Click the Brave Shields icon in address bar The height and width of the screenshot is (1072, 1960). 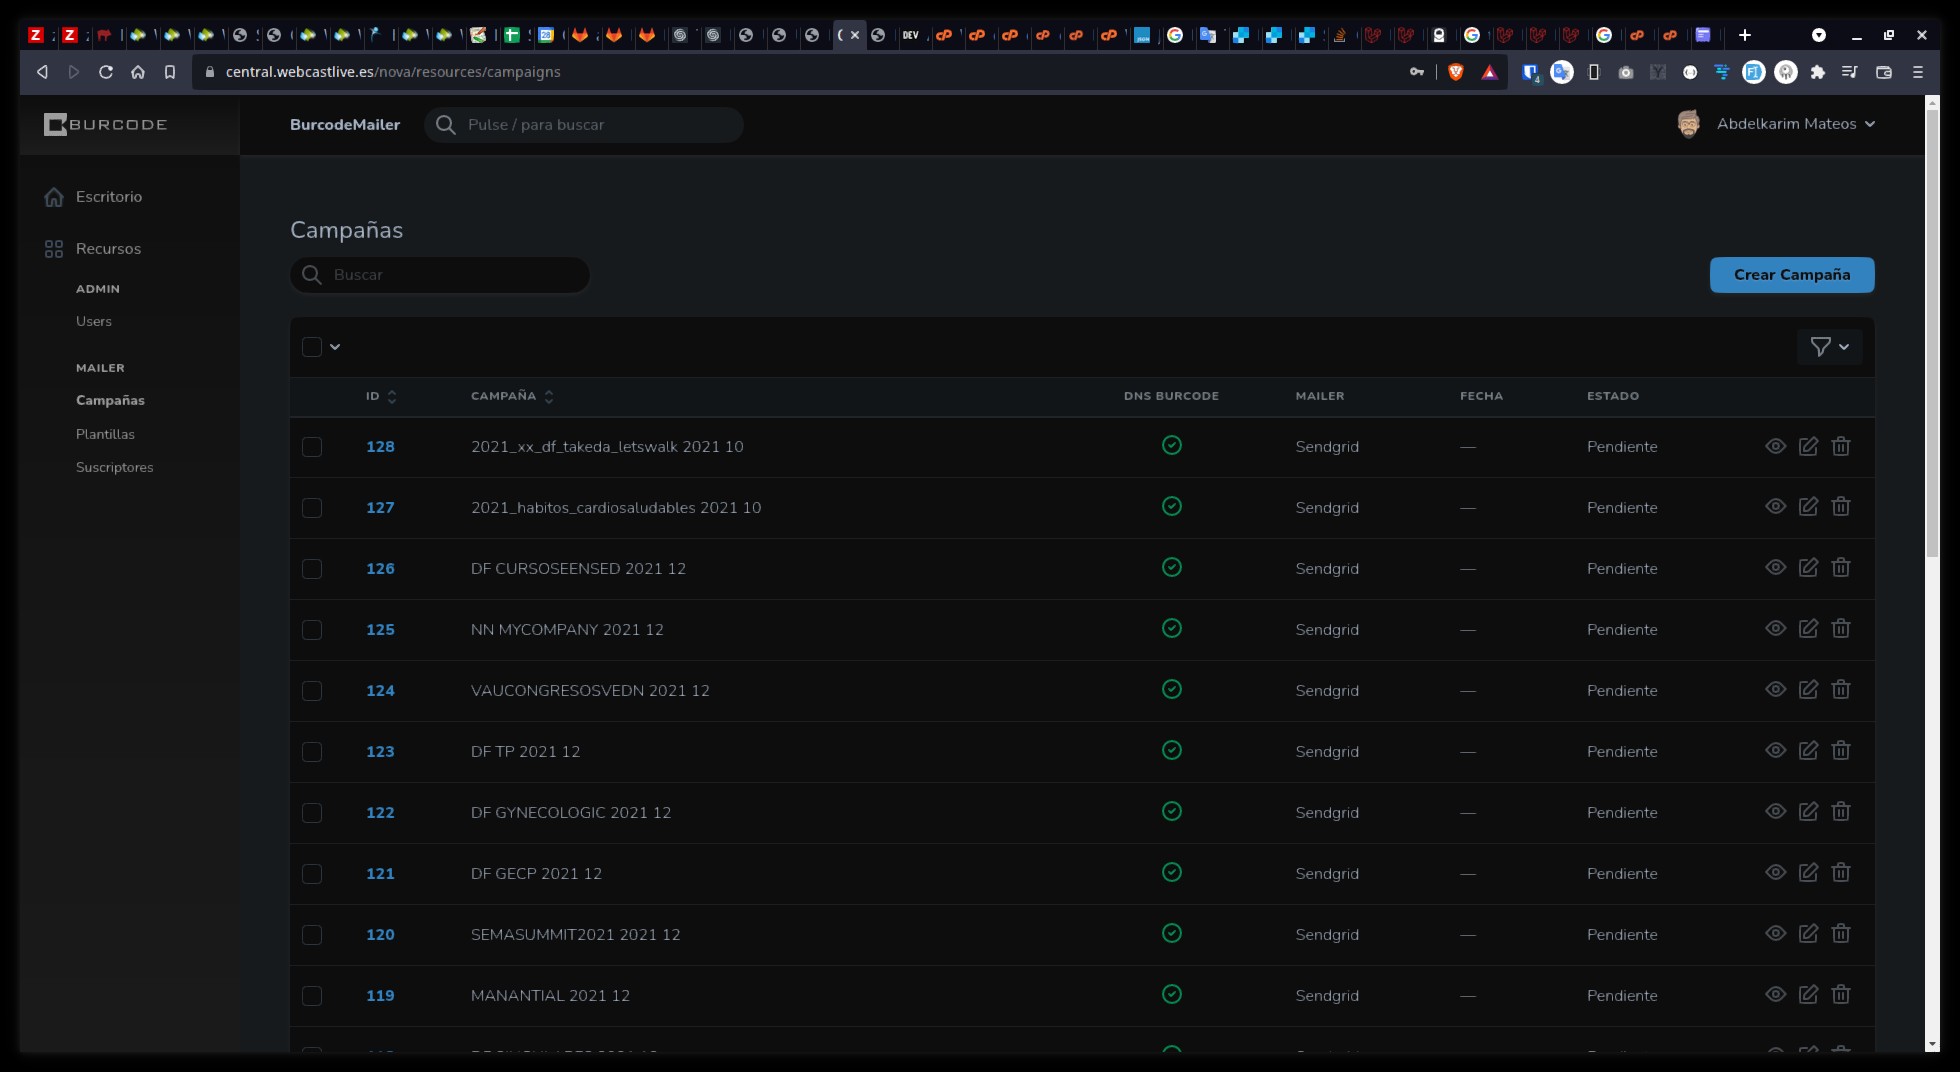pos(1456,72)
